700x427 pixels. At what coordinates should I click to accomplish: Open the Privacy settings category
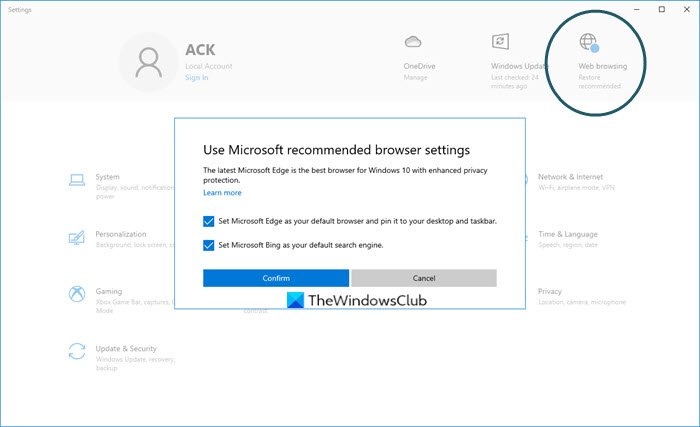tap(582, 296)
